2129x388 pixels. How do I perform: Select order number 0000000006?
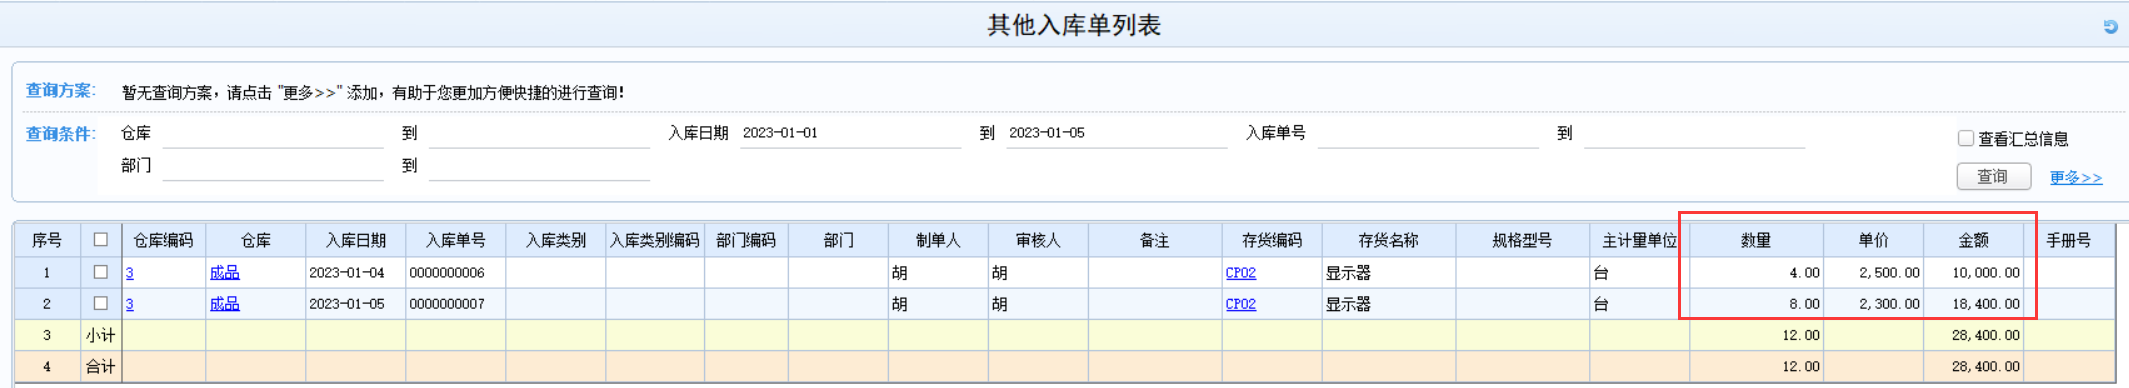click(x=455, y=272)
